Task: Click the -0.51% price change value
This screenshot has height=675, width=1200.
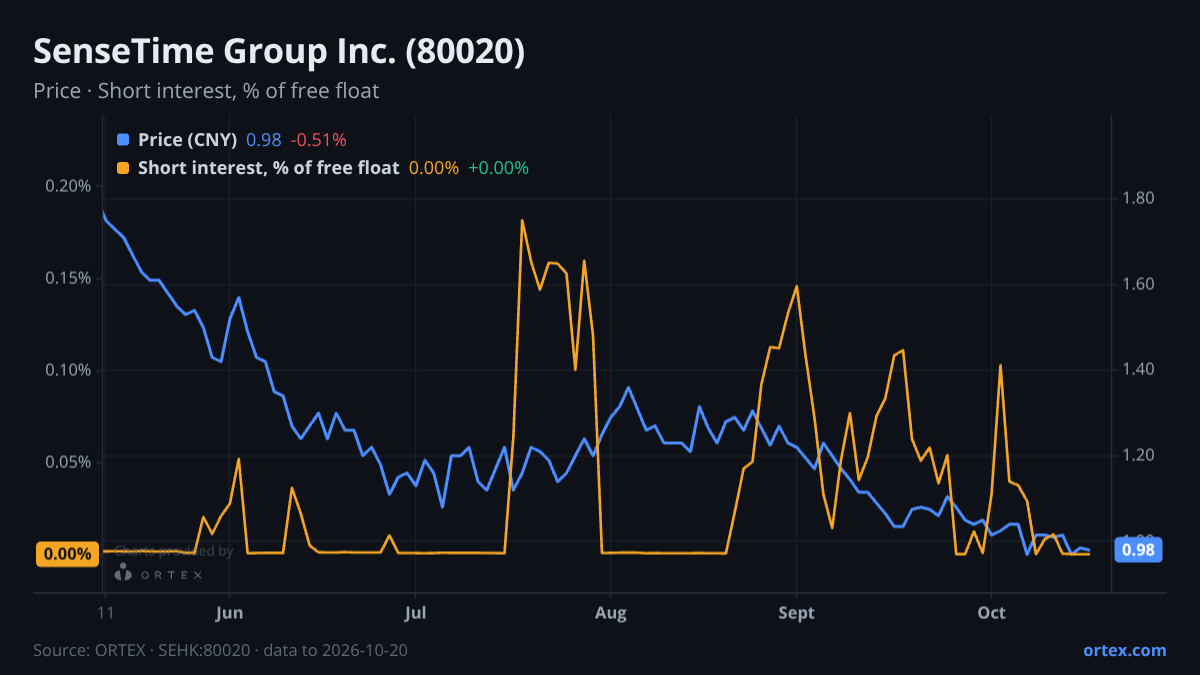Action: click(318, 140)
